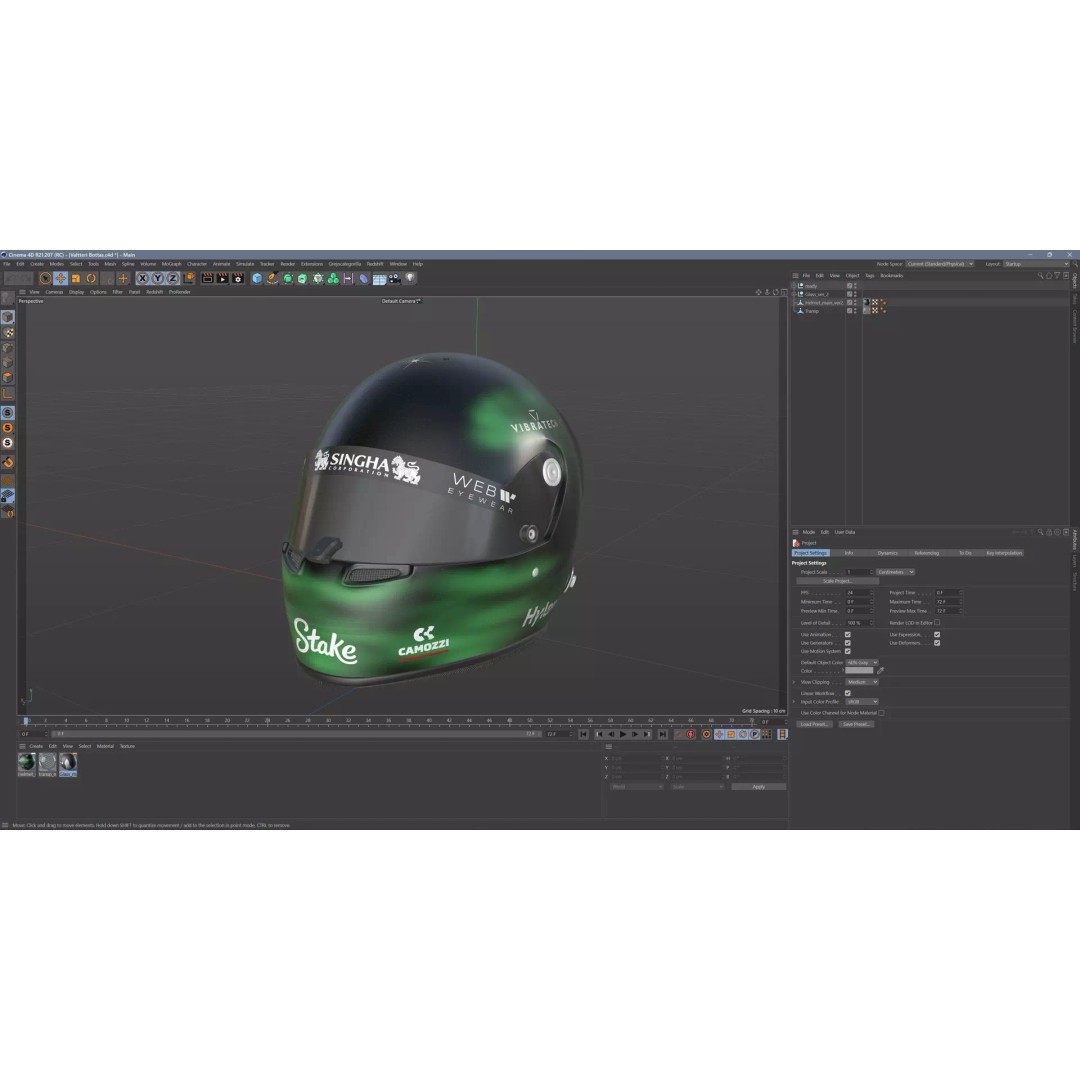Render to Picture Viewer

point(222,278)
